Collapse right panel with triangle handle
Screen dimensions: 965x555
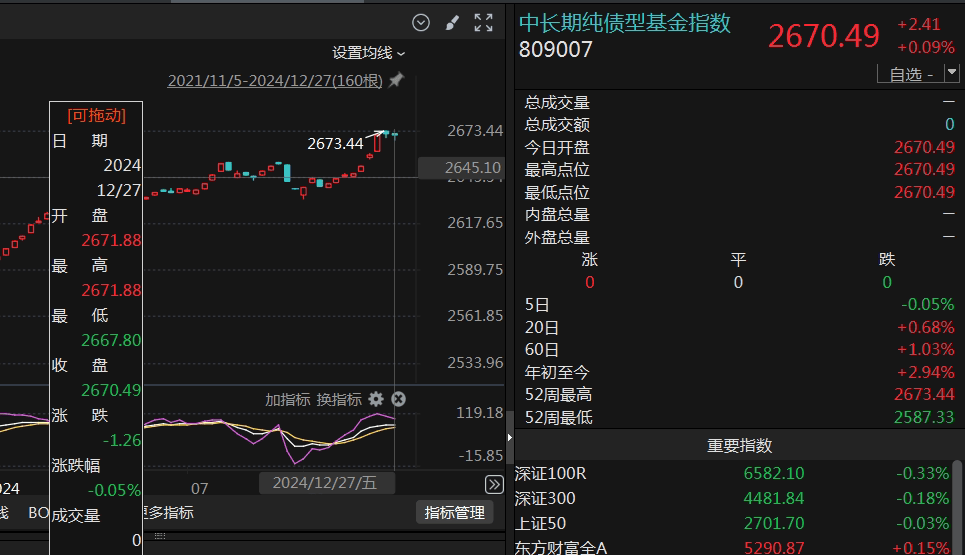(510, 437)
